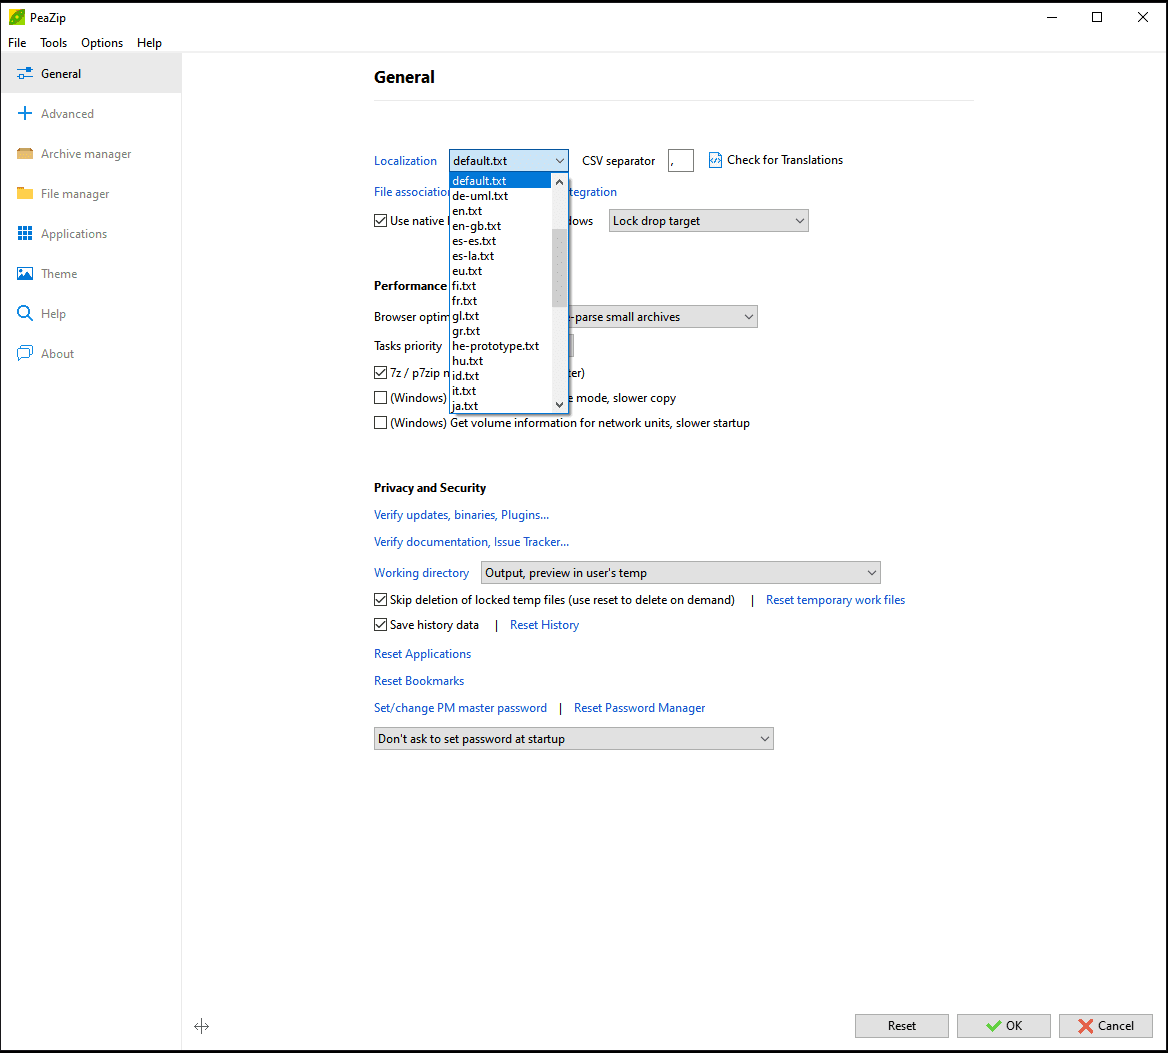Open the parse small archives dropdown

click(x=663, y=316)
